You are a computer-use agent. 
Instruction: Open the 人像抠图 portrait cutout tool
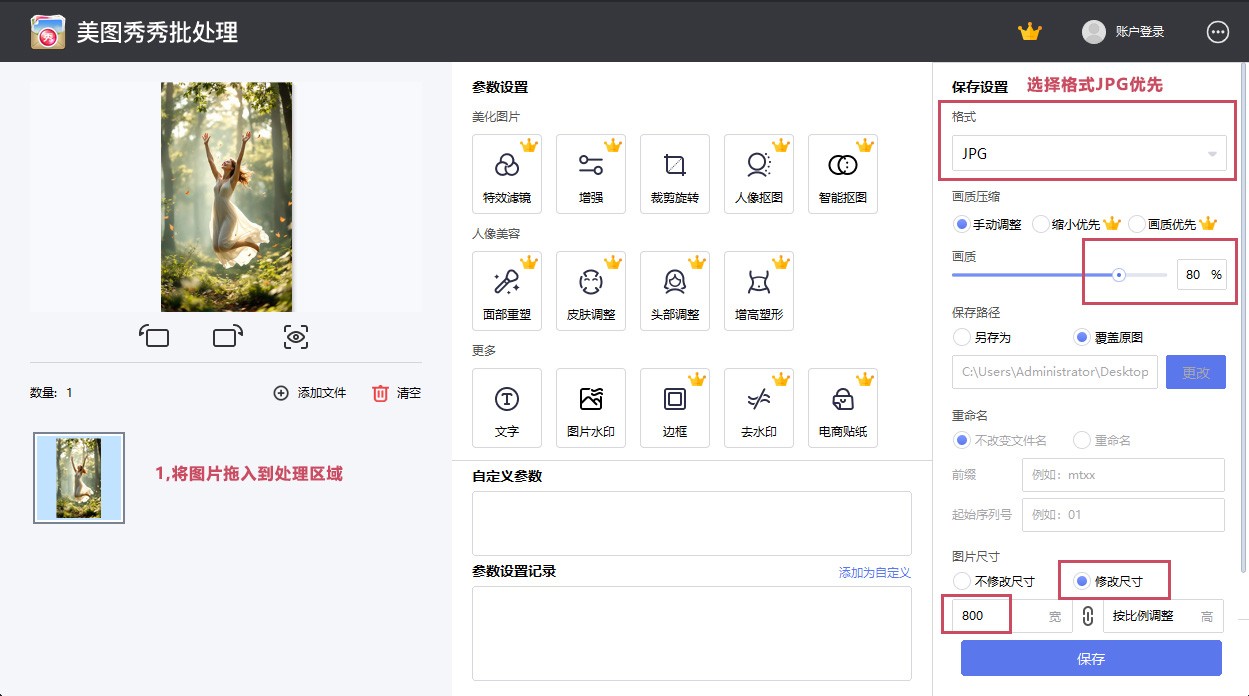(758, 174)
